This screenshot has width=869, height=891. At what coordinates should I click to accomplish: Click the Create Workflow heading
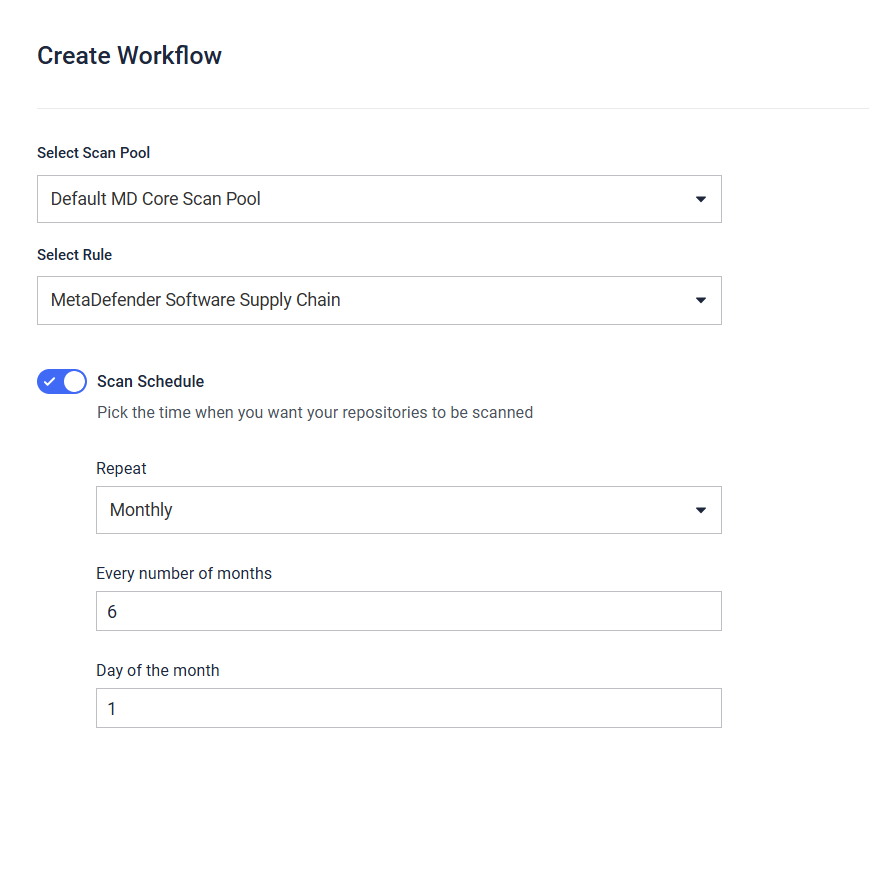point(130,56)
